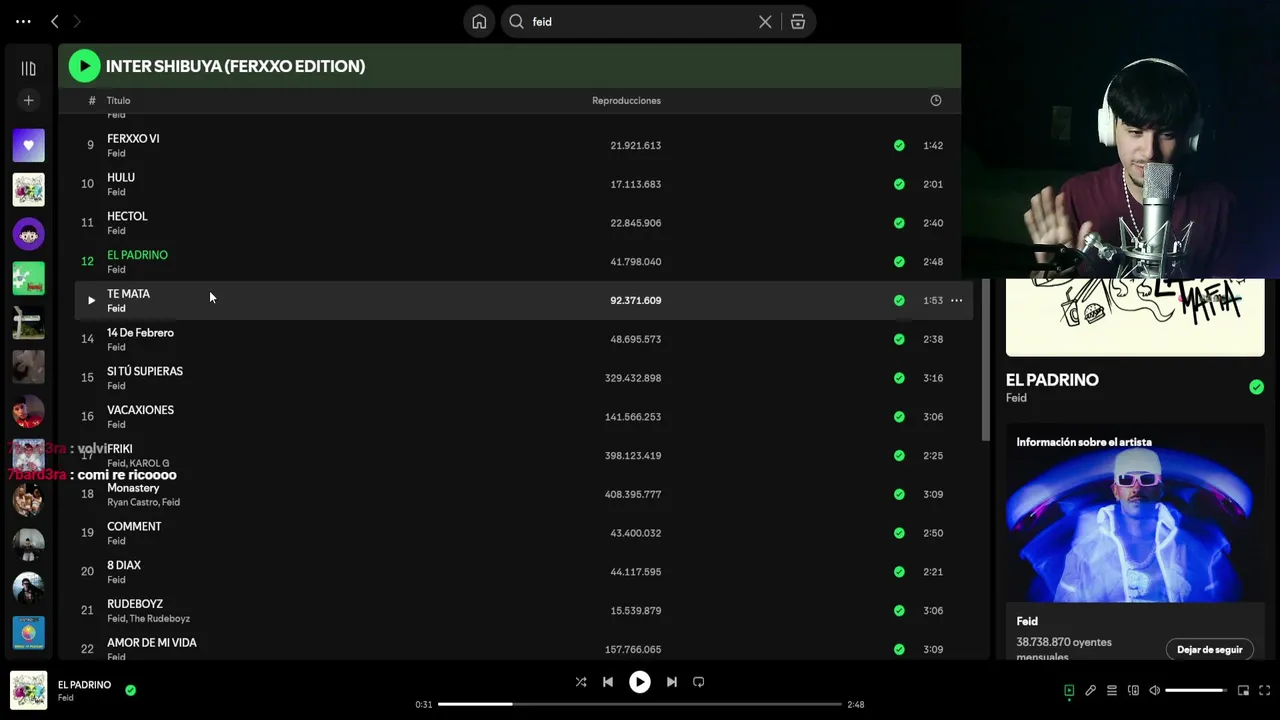
Task: Click the track list vertical scrollbar
Action: (x=985, y=360)
